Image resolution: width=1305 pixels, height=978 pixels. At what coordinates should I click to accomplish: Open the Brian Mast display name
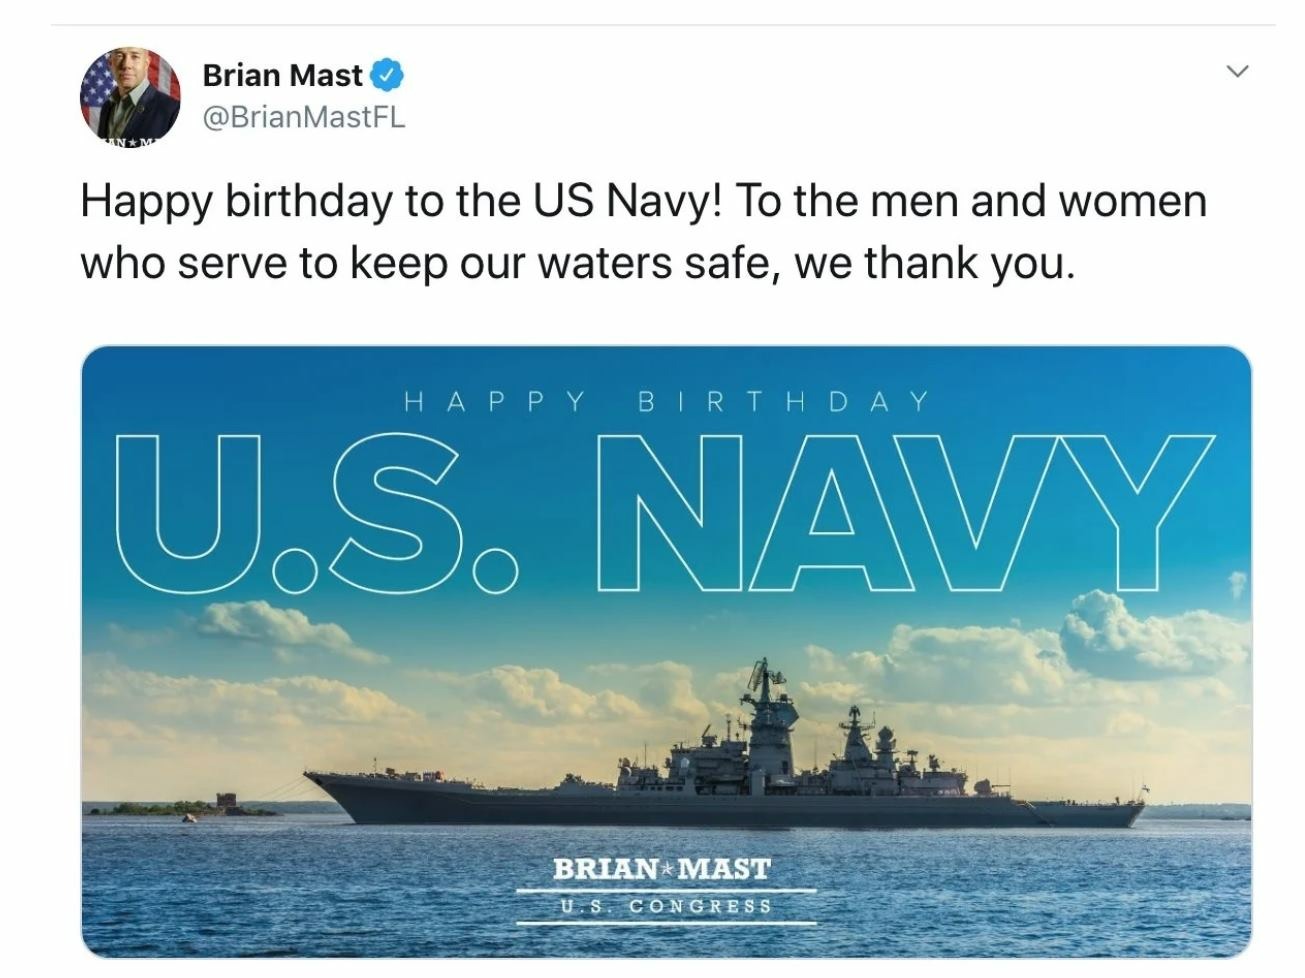tap(282, 75)
